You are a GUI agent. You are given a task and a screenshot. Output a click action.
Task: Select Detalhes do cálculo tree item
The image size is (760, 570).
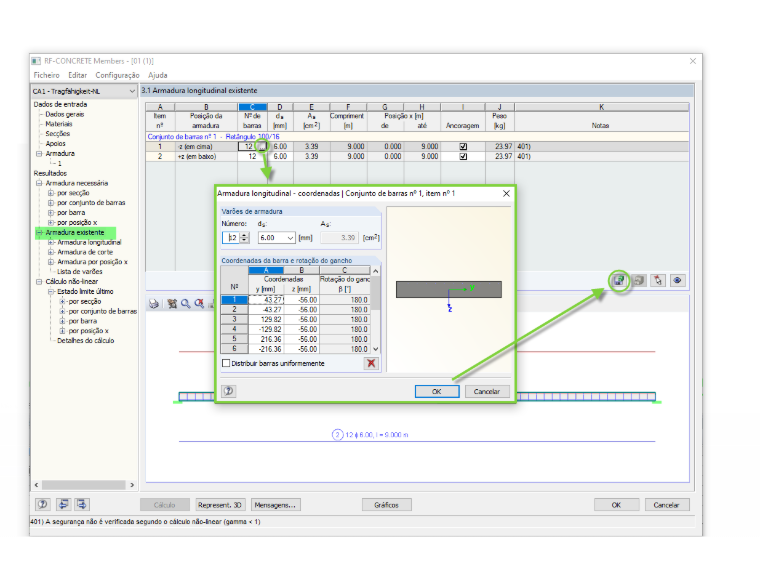(x=85, y=341)
